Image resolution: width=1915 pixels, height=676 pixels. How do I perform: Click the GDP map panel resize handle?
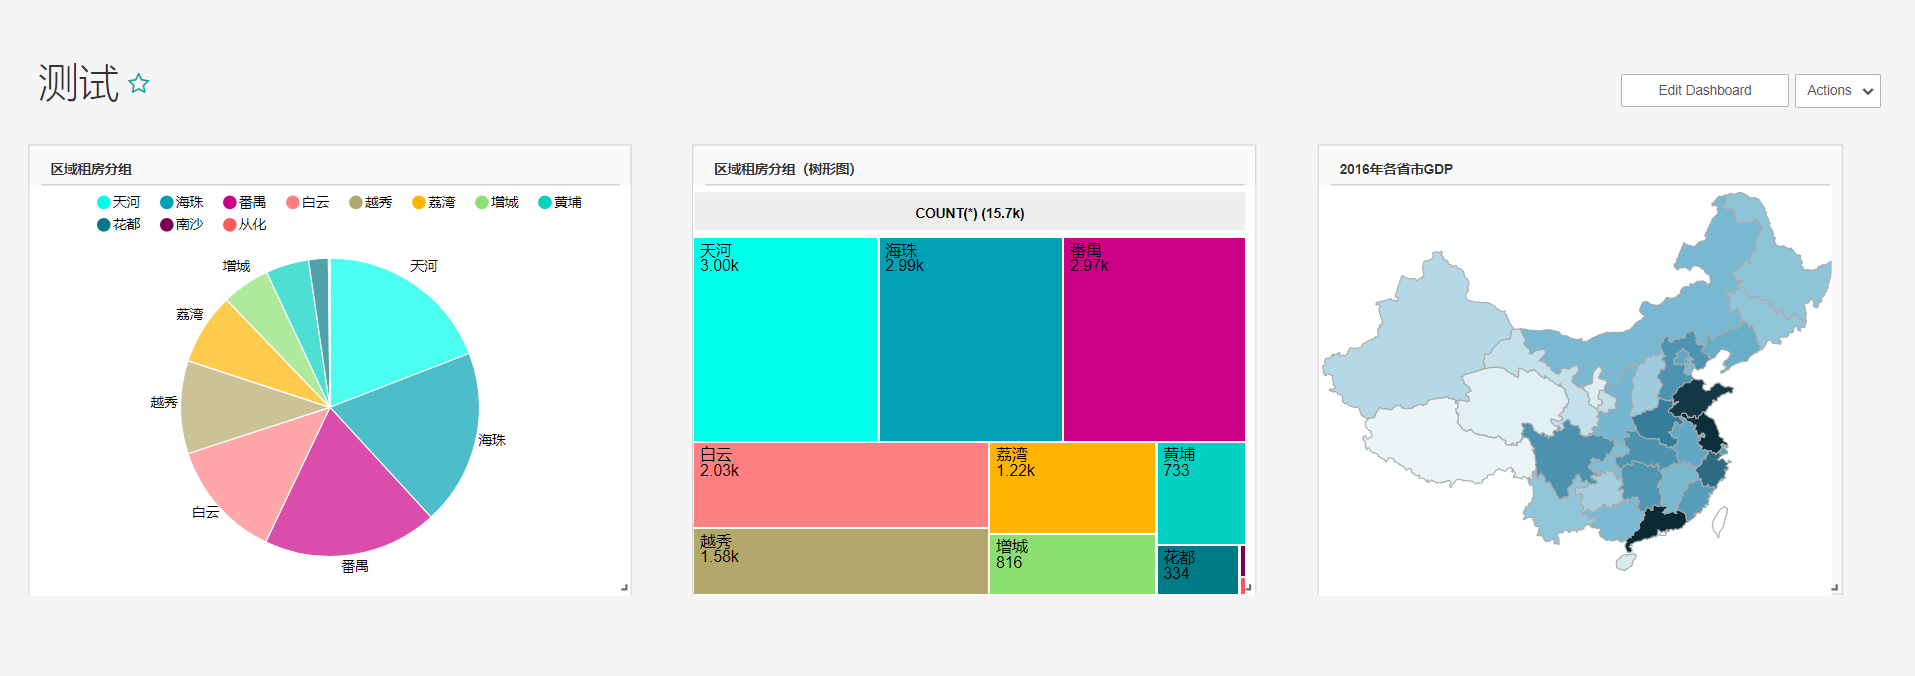point(1834,587)
